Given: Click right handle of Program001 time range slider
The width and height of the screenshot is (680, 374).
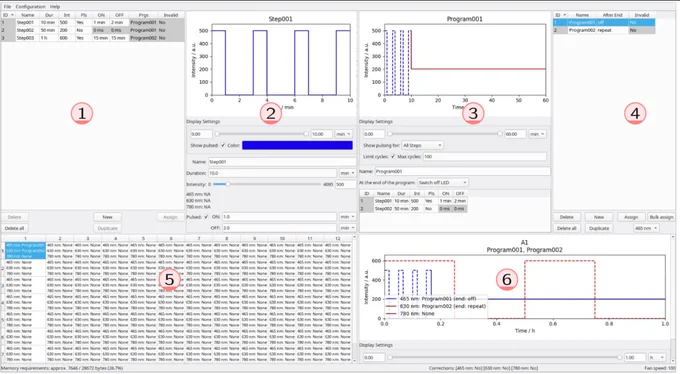Looking at the screenshot, I should click(x=500, y=134).
